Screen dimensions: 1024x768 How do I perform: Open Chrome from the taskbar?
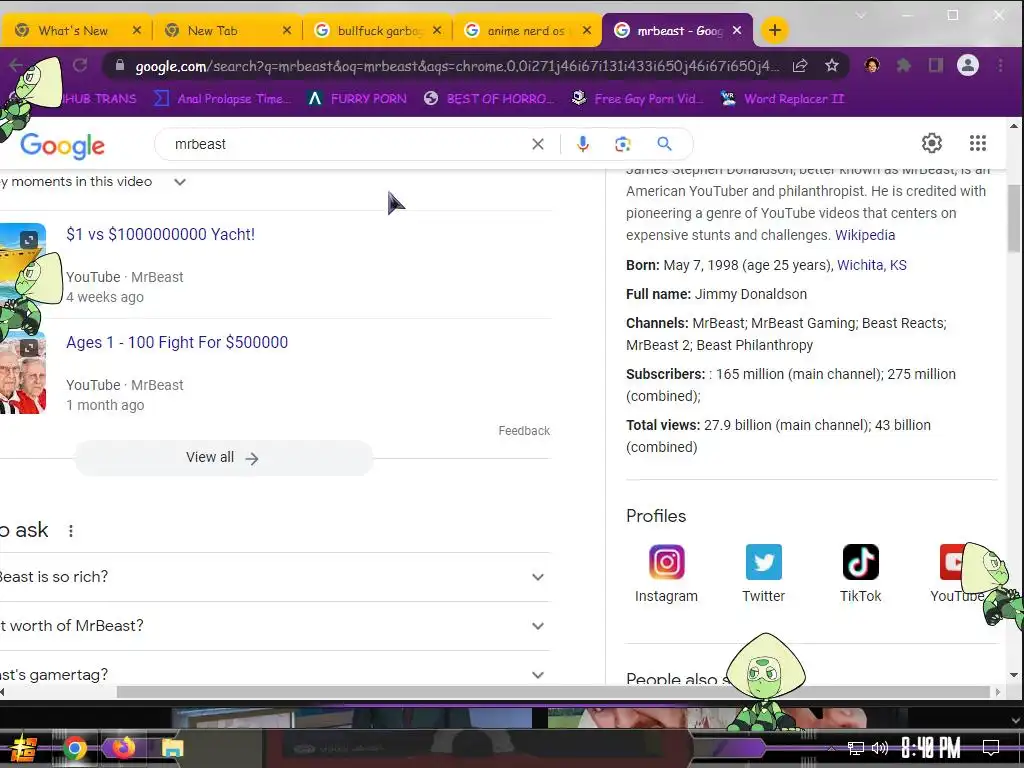pyautogui.click(x=75, y=748)
